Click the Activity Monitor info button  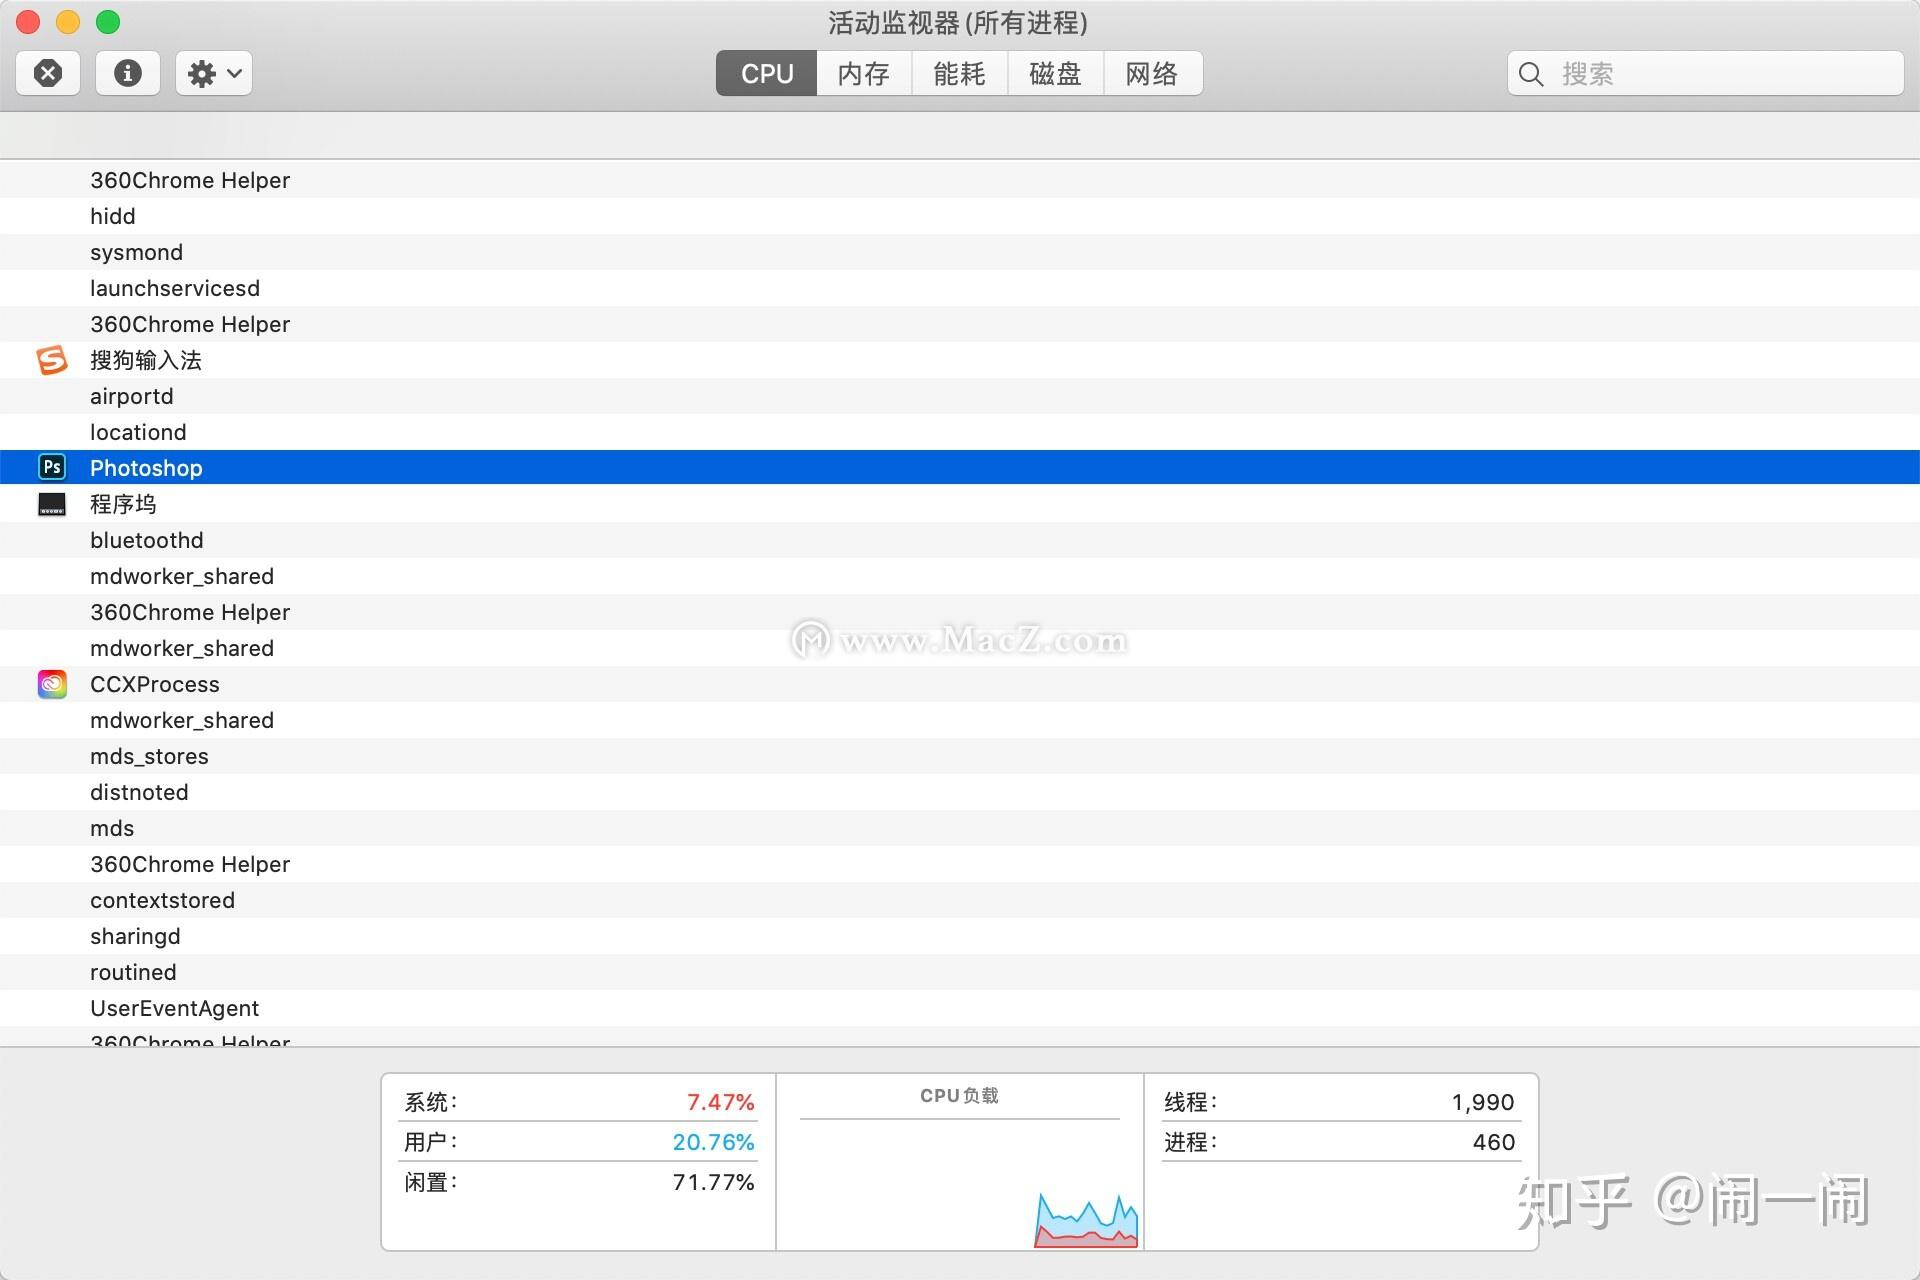127,73
